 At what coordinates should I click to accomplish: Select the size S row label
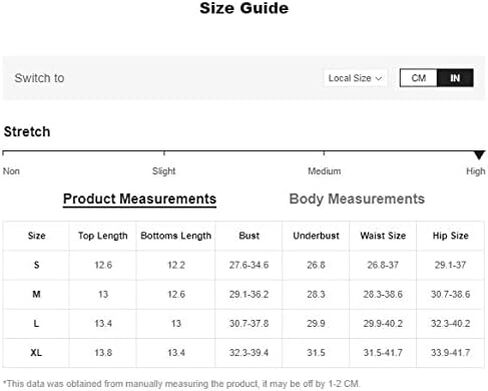[x=36, y=265]
